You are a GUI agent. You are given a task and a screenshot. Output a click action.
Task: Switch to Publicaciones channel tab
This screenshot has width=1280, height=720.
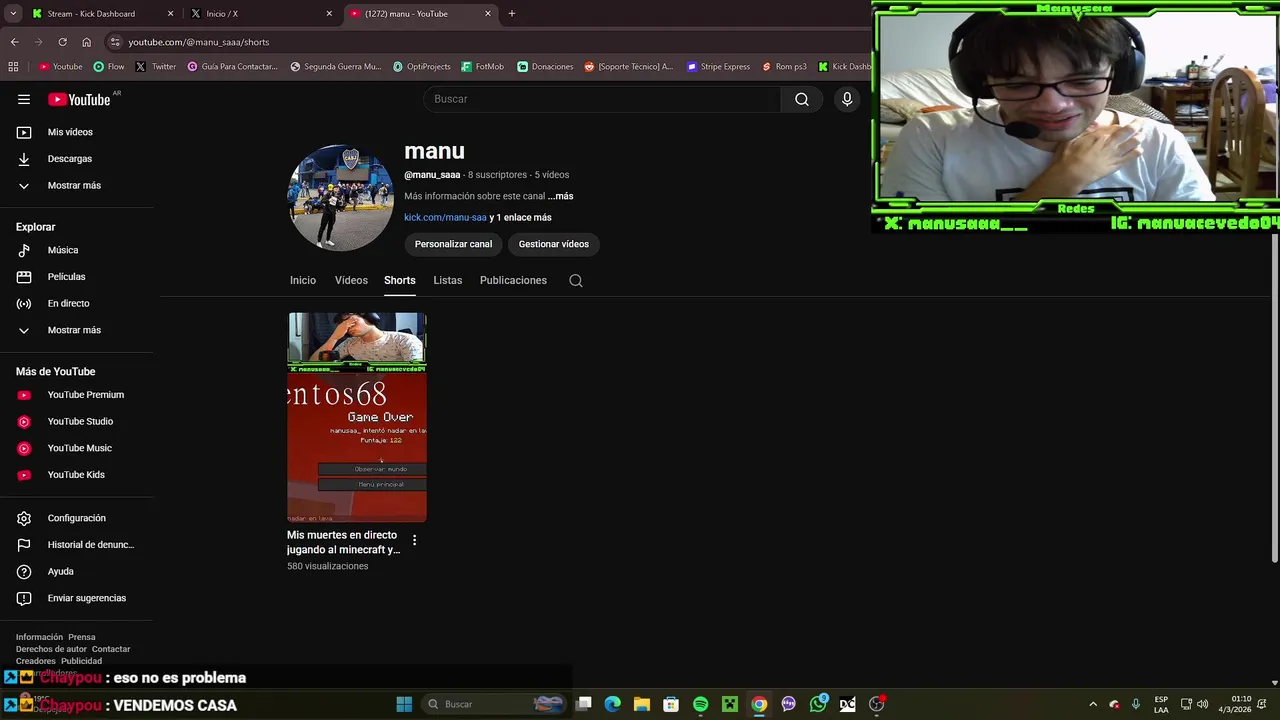pyautogui.click(x=513, y=280)
